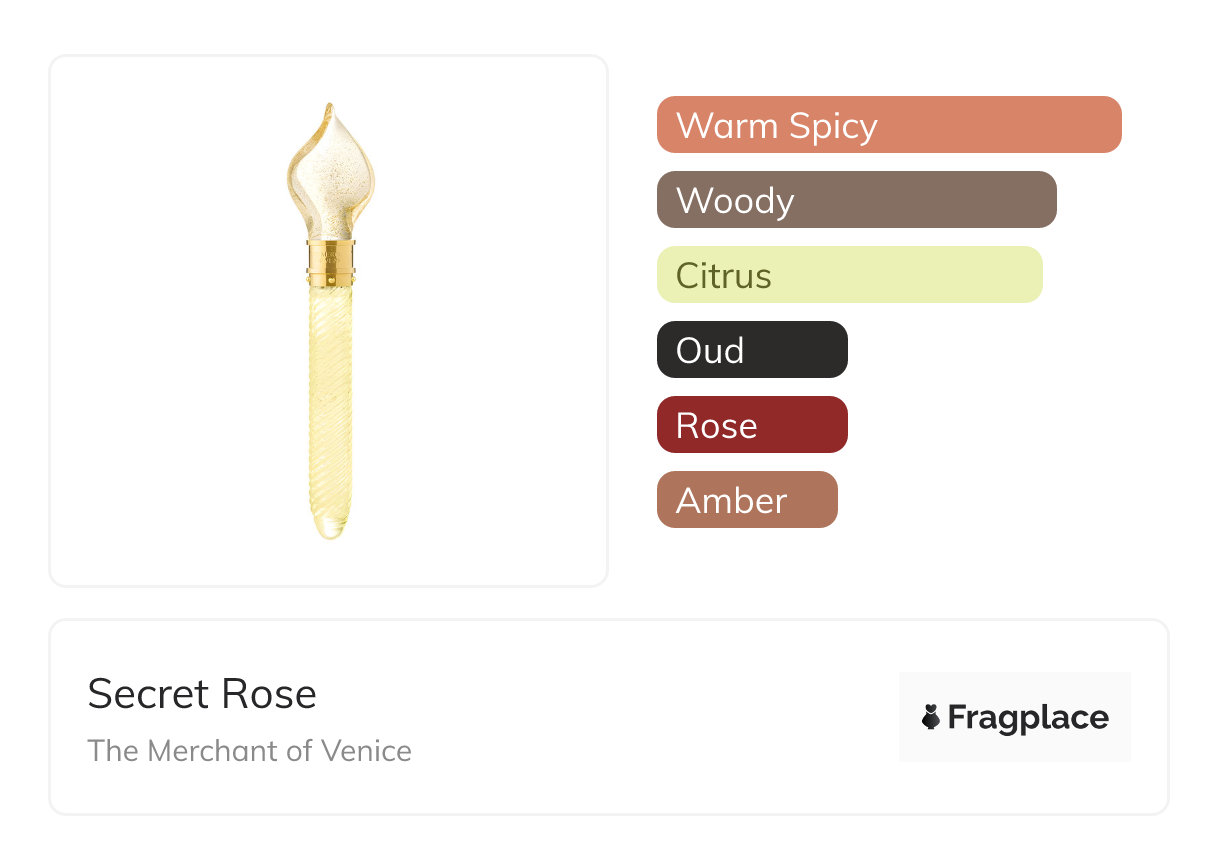Image resolution: width=1218 pixels, height=864 pixels.
Task: Choose the pale green Citrus accord bar
Action: click(849, 275)
